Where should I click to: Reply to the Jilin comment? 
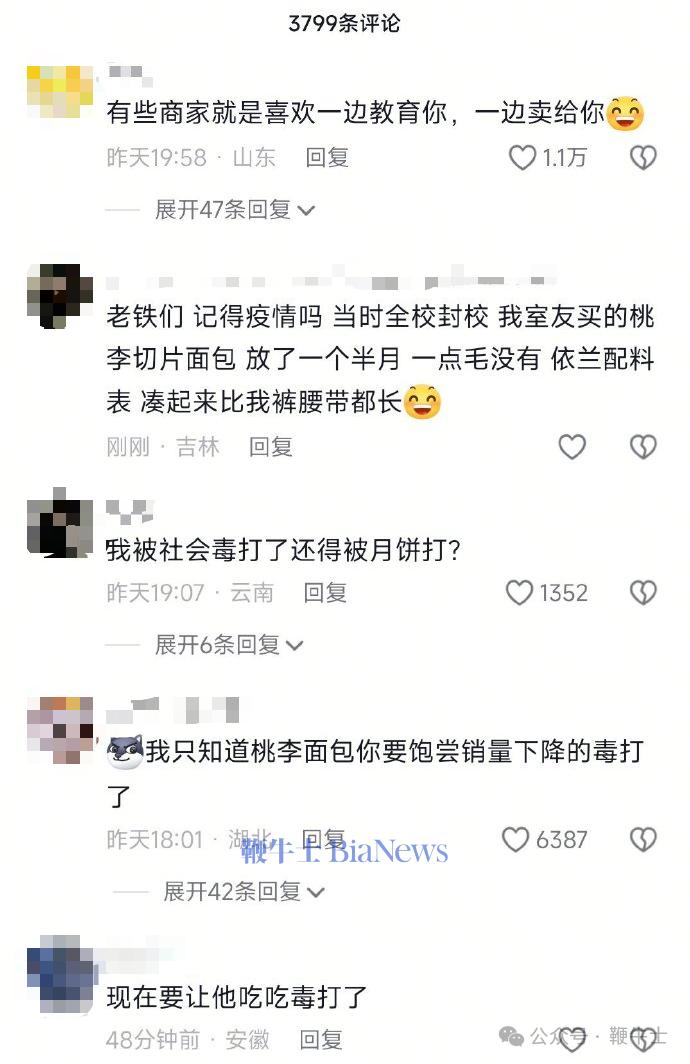[x=271, y=446]
